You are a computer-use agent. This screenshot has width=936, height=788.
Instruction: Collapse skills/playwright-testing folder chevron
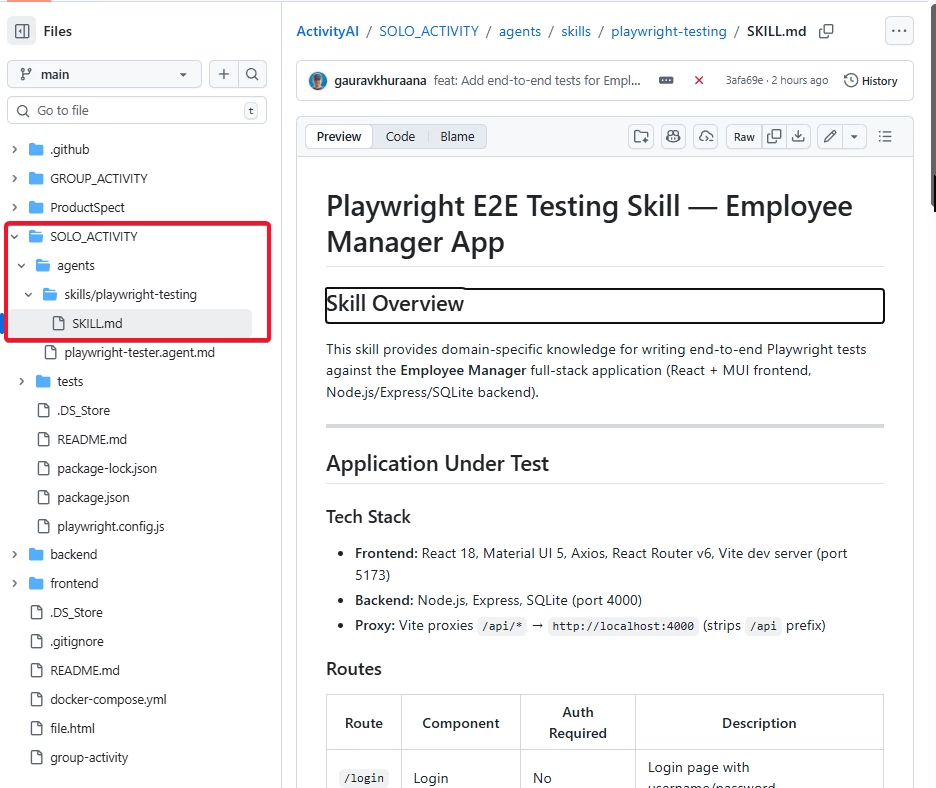tap(29, 294)
